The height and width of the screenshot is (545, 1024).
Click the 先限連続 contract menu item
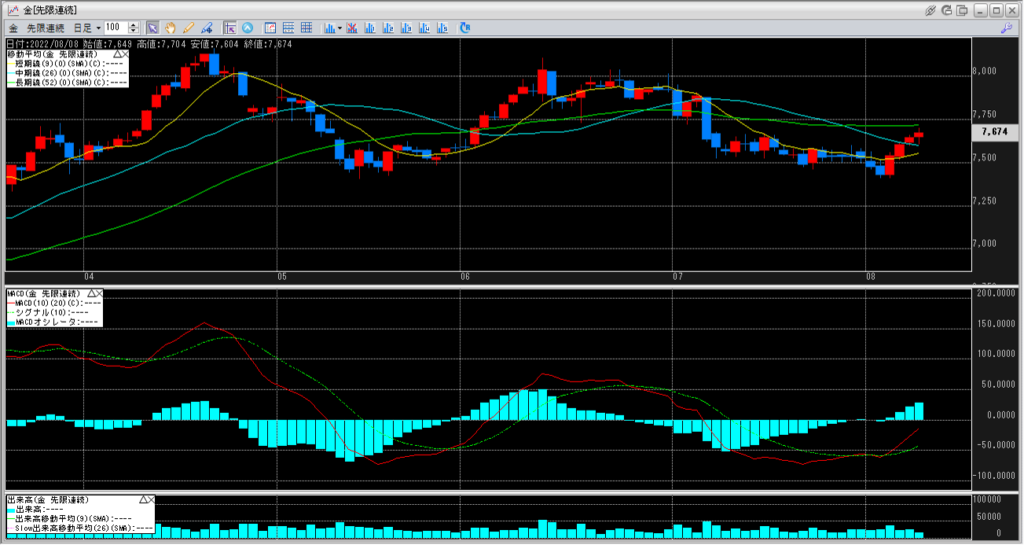44,27
